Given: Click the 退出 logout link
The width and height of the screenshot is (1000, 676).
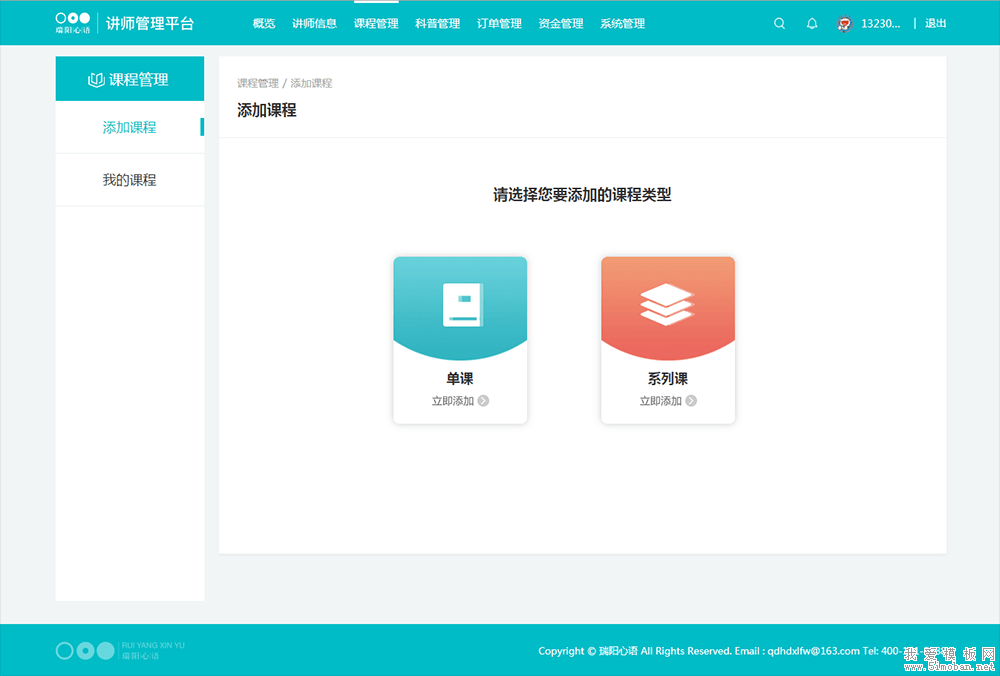Looking at the screenshot, I should (x=935, y=24).
